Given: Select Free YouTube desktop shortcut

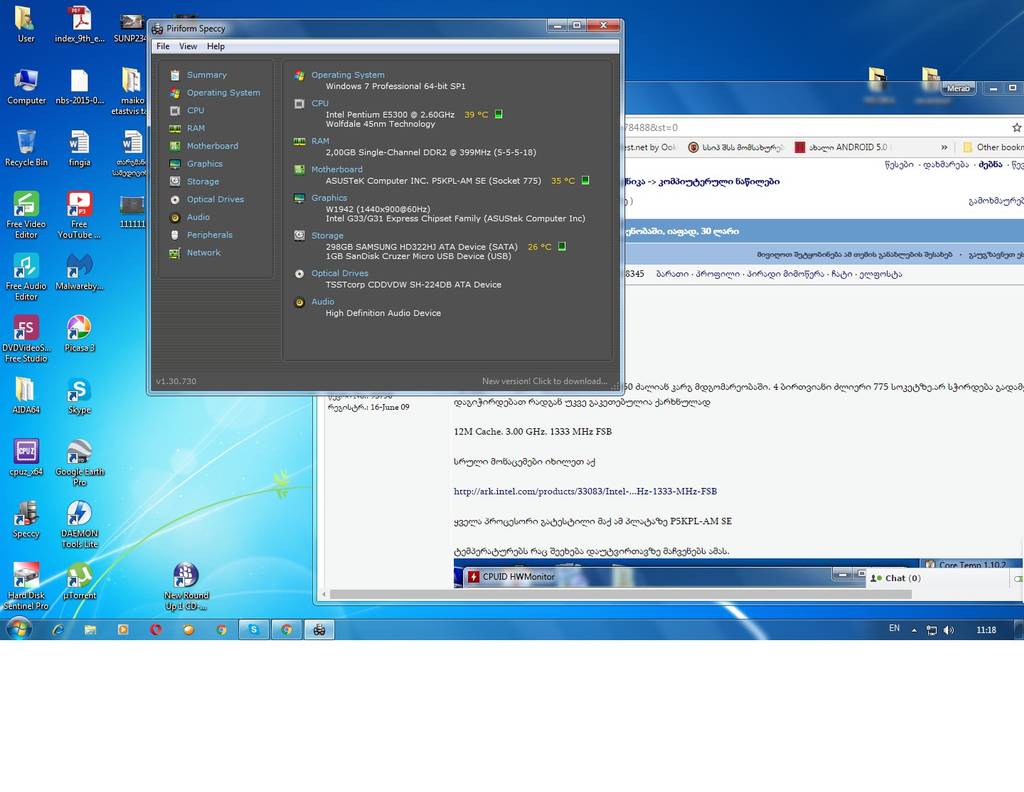Looking at the screenshot, I should click(79, 215).
